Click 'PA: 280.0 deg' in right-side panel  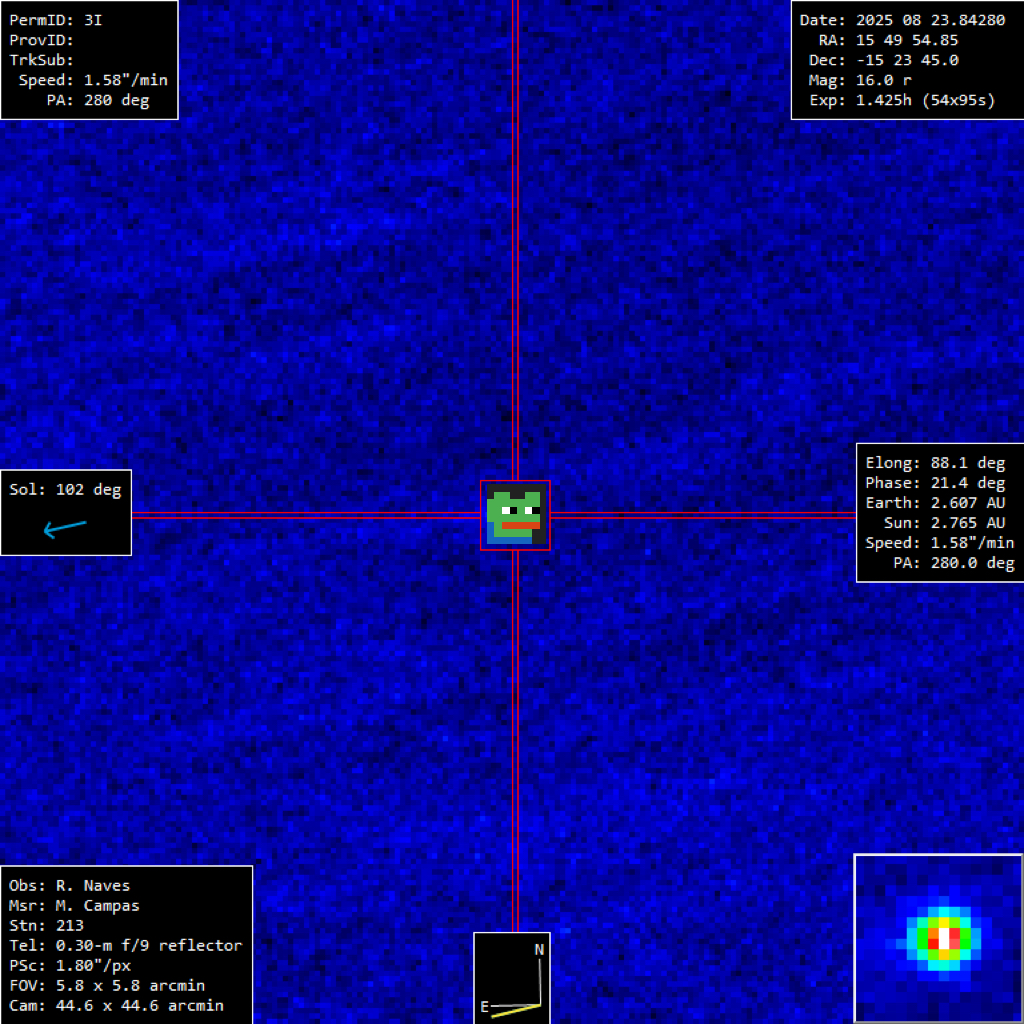tap(954, 563)
